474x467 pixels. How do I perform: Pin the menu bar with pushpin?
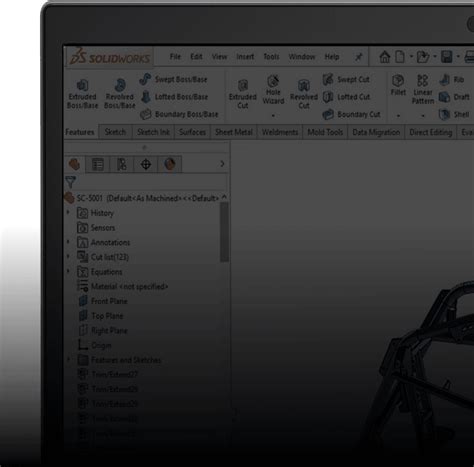point(358,57)
